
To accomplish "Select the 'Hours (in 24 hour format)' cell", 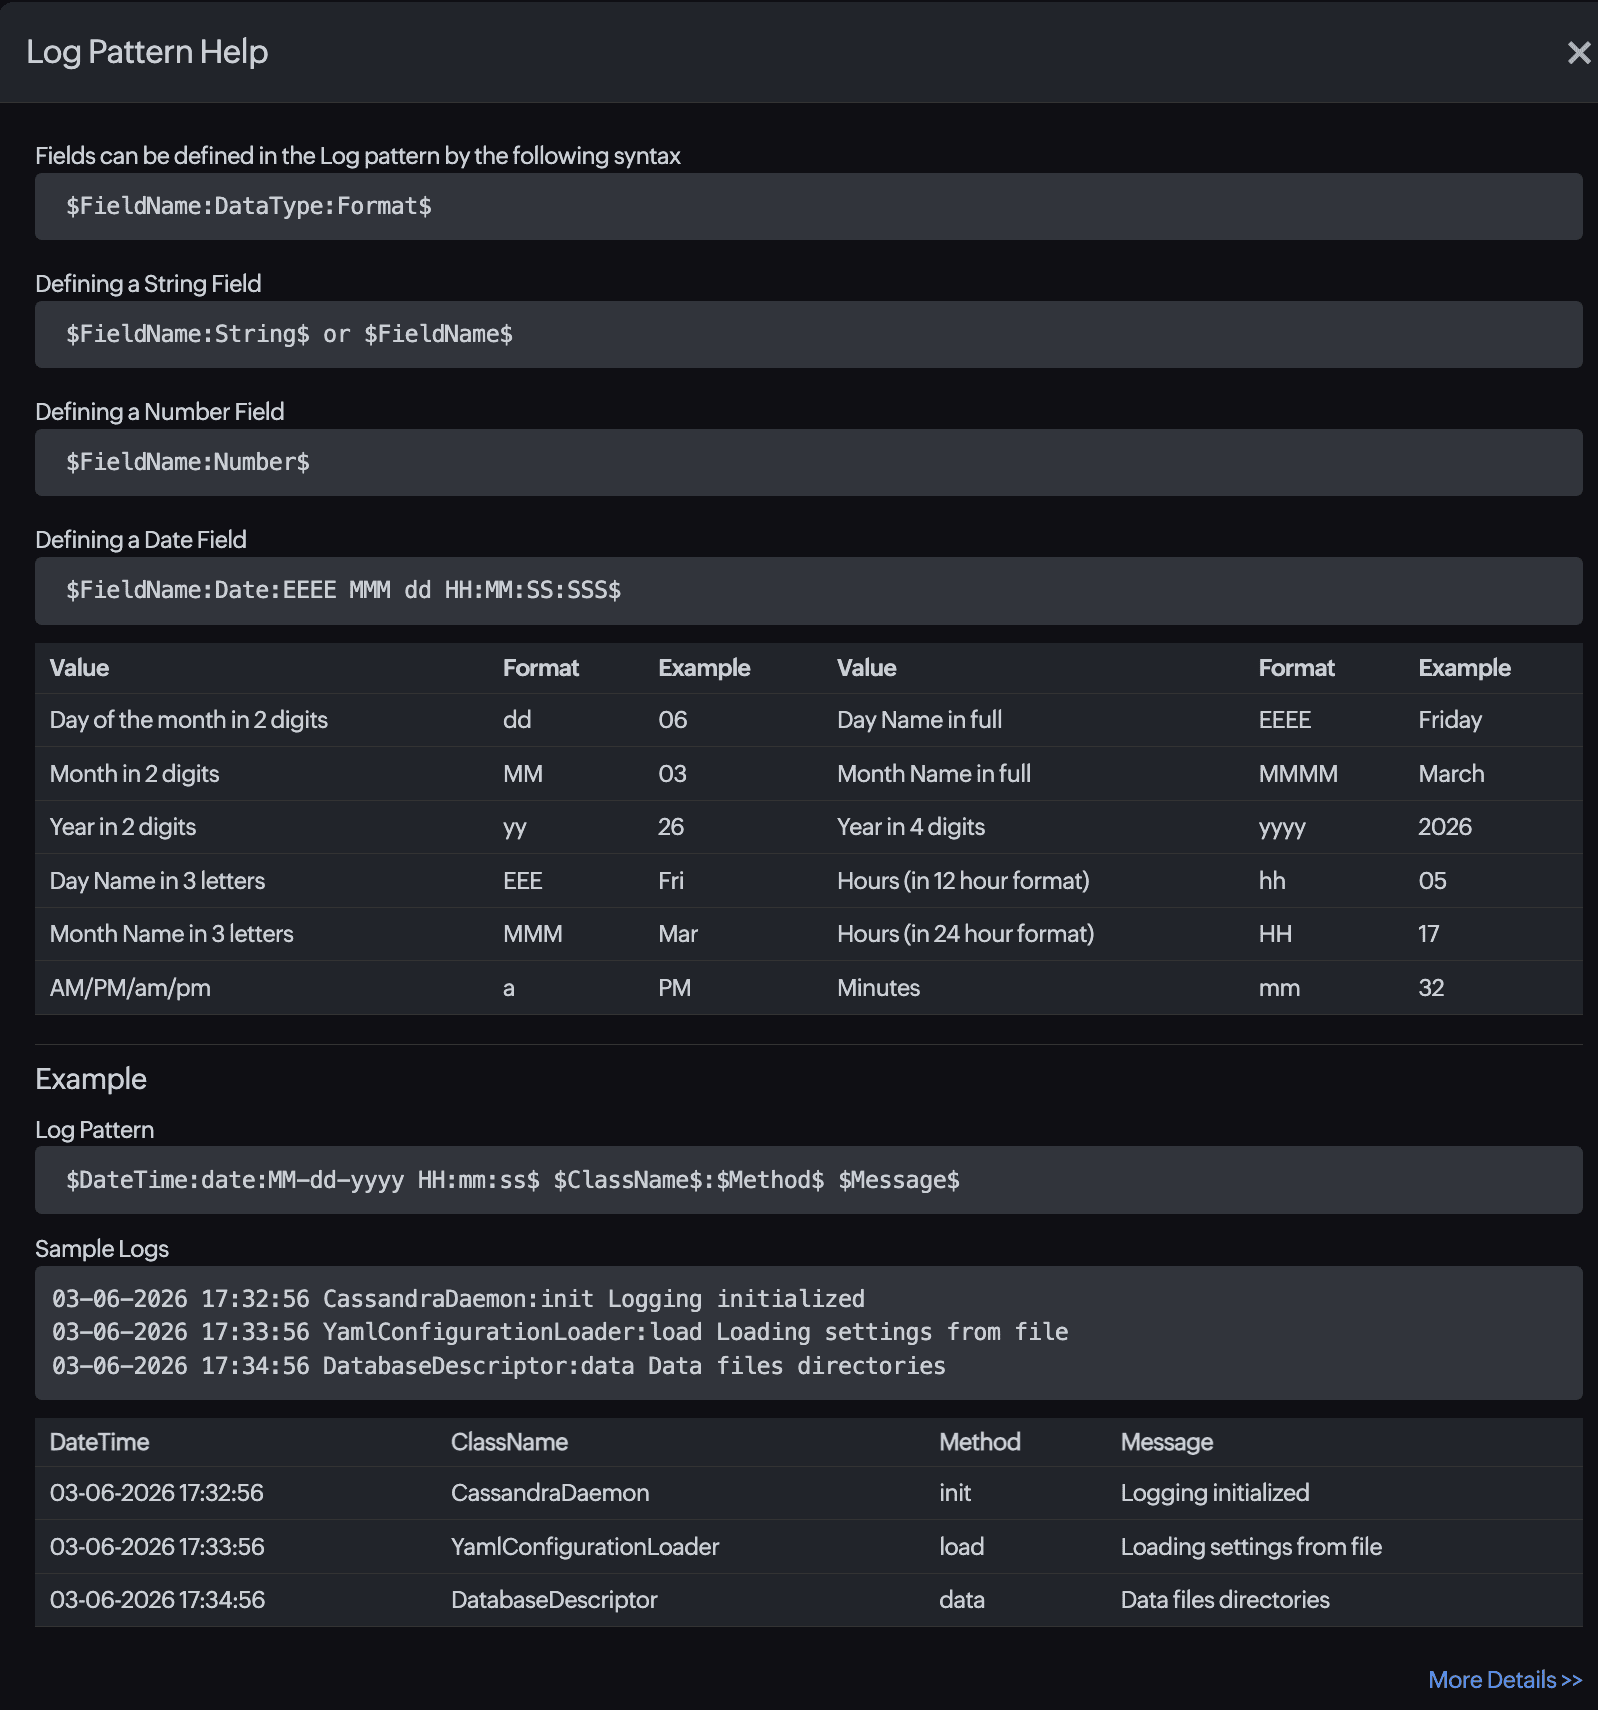I will click(x=965, y=934).
